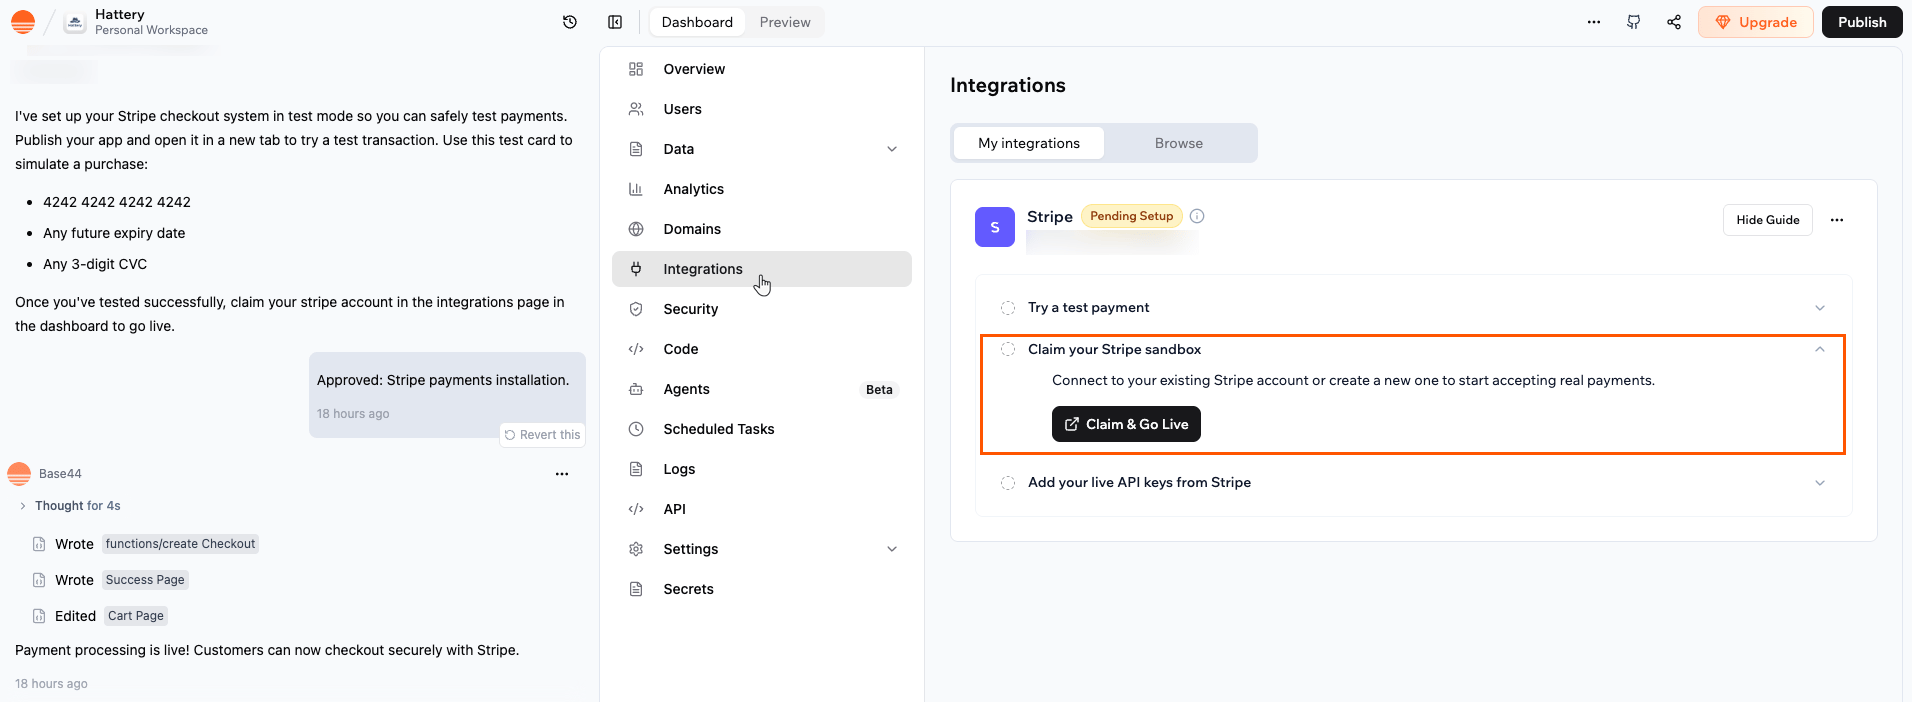The height and width of the screenshot is (702, 1912).
Task: Mark the Try a test payment step circle
Action: click(1008, 308)
